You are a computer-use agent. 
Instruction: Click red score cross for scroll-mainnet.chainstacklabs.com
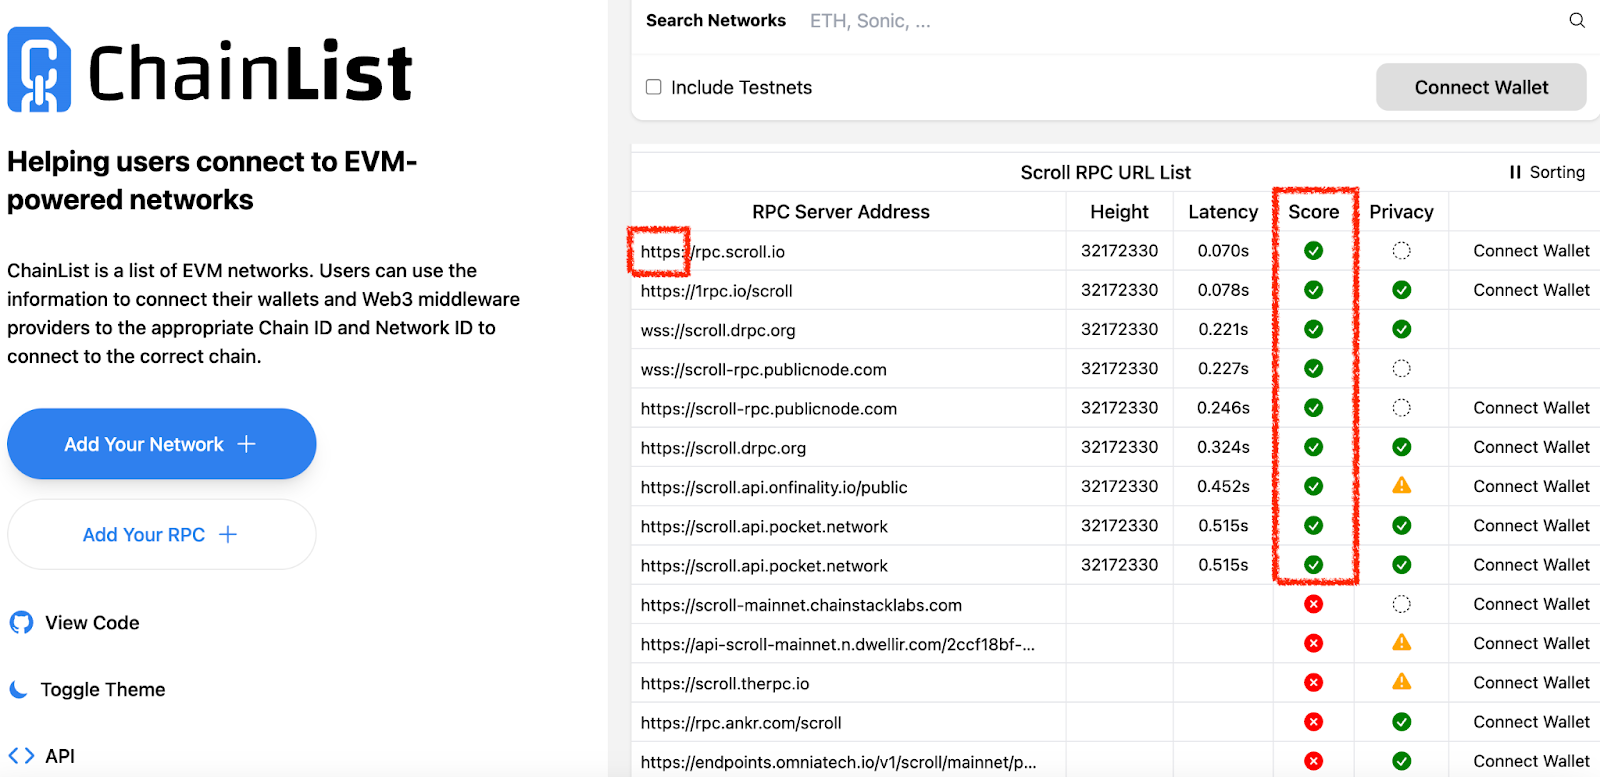(1314, 604)
